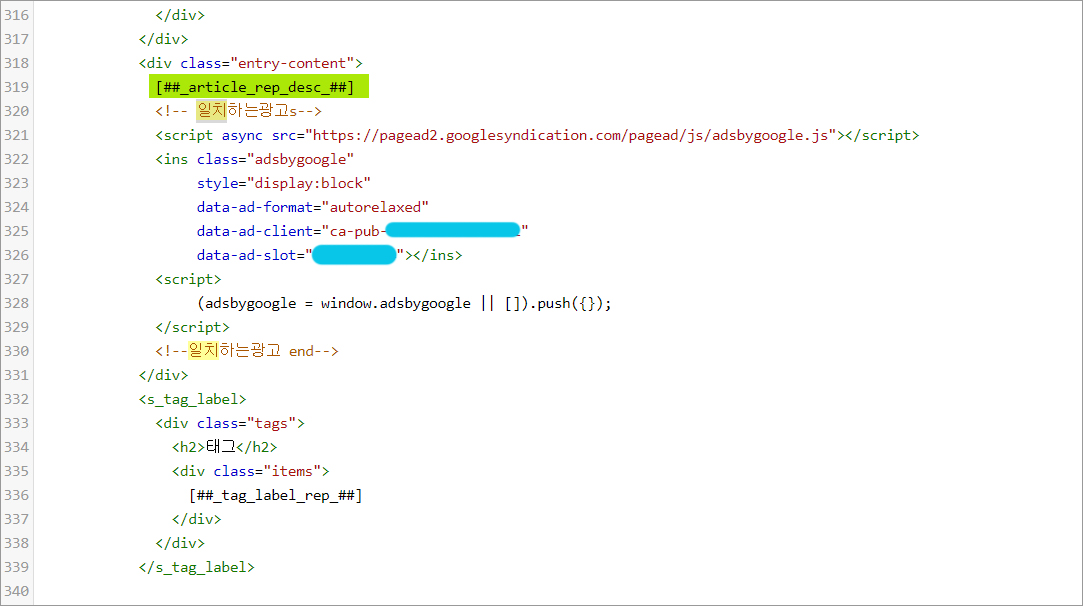Viewport: 1083px width, 606px height.
Task: Click the closing </div> on line 316
Action: pos(180,15)
